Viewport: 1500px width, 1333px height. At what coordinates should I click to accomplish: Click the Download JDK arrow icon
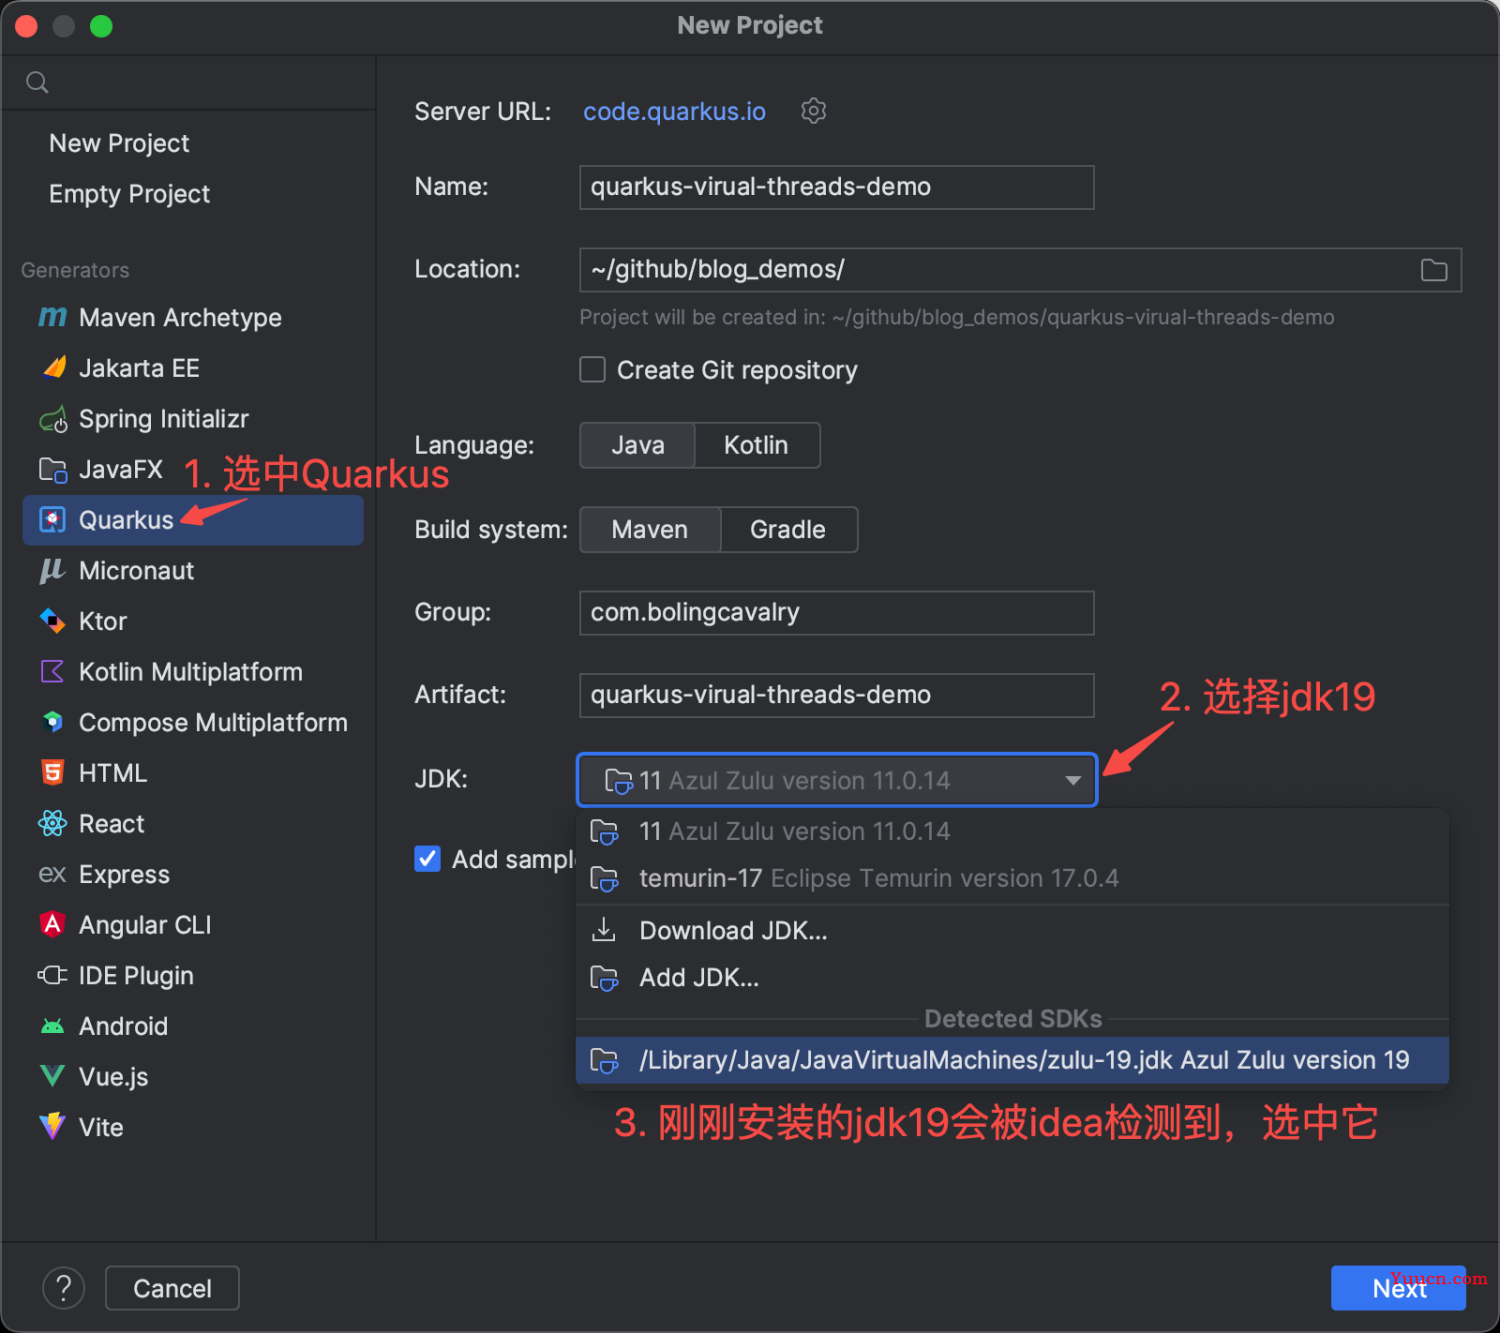(x=604, y=930)
